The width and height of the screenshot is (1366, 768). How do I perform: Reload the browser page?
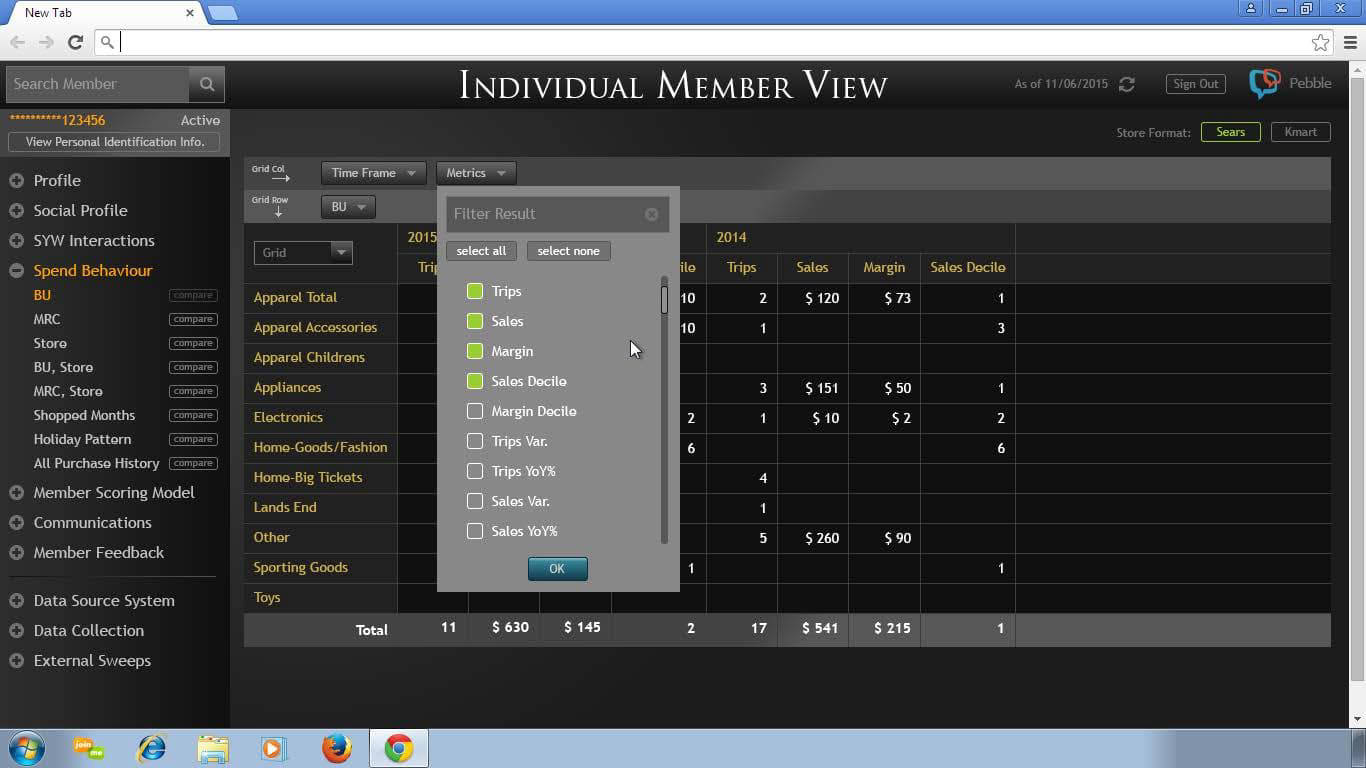click(75, 42)
